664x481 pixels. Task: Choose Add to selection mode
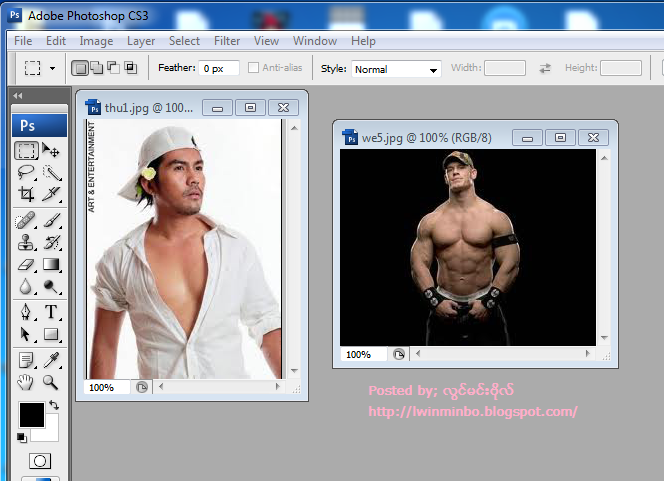pyautogui.click(x=97, y=68)
